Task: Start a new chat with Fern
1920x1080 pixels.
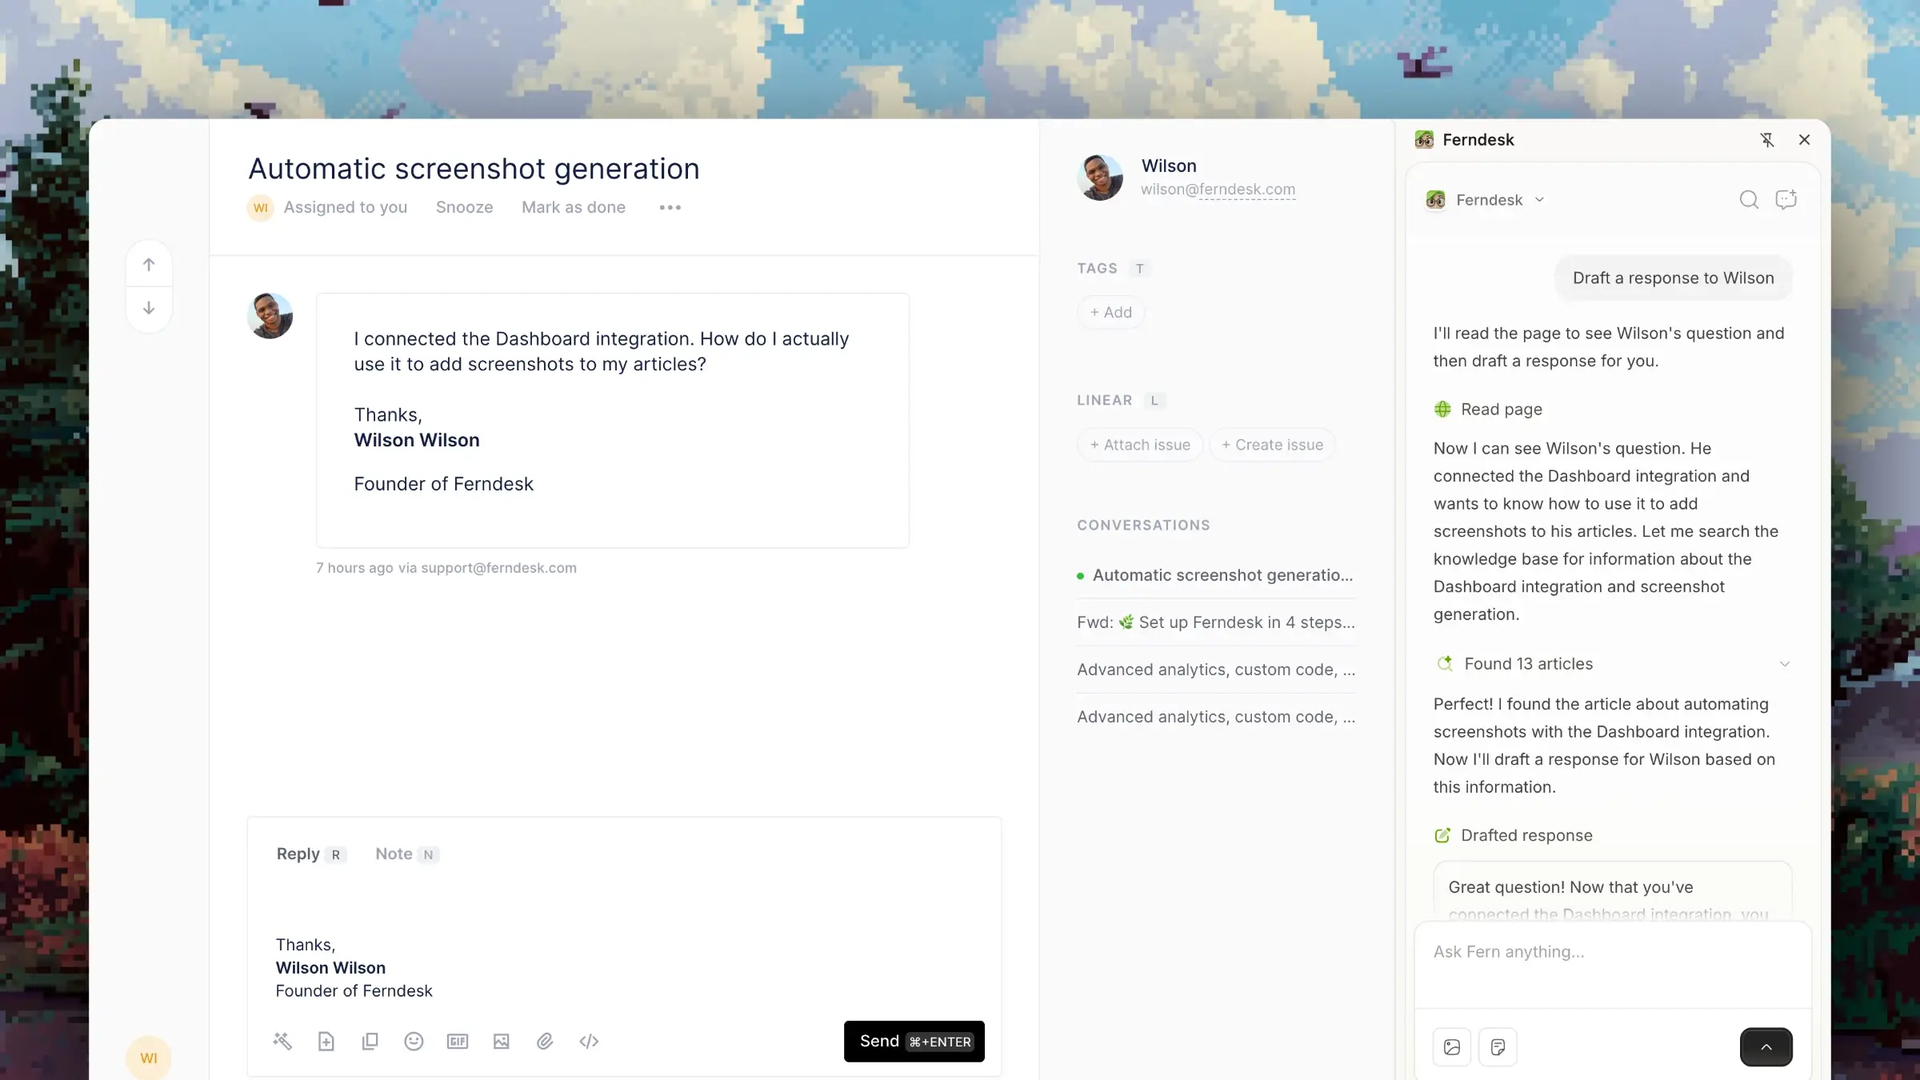Action: 1786,199
